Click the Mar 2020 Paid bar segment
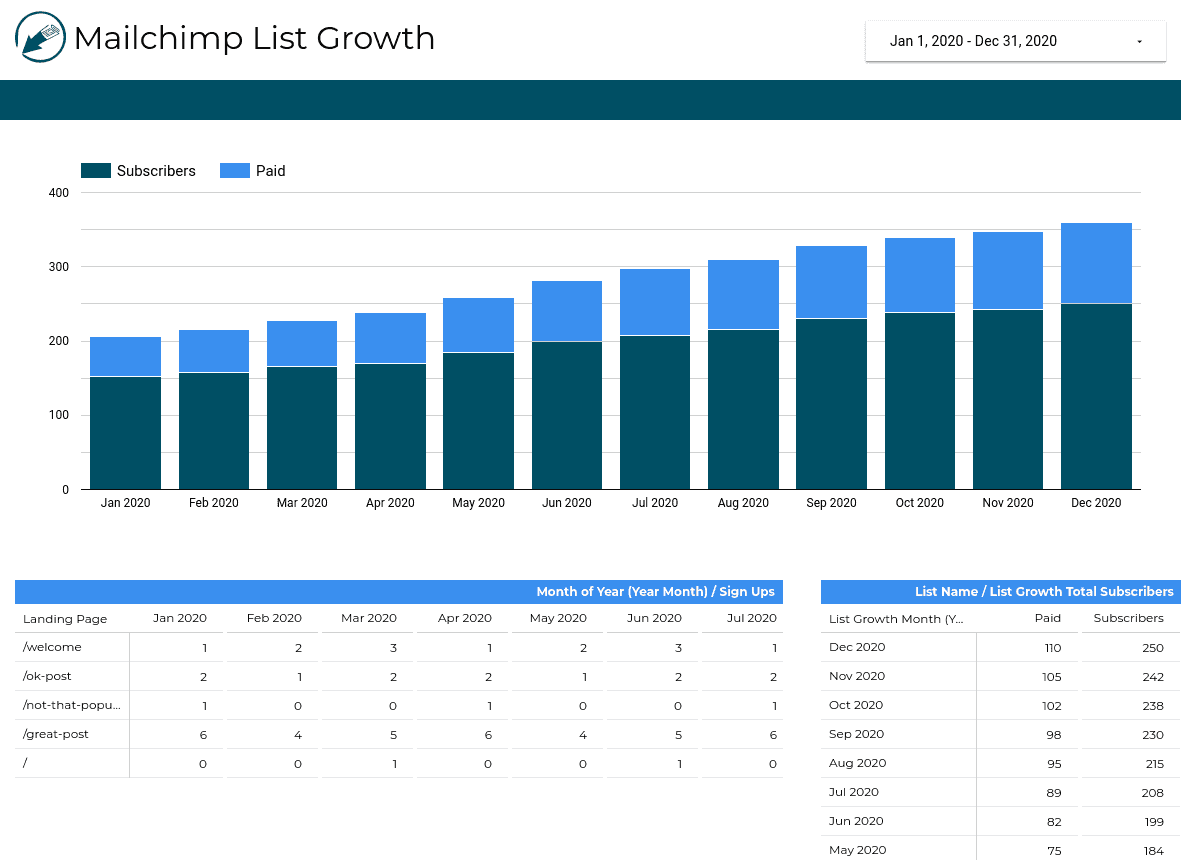This screenshot has width=1181, height=861. coord(301,344)
